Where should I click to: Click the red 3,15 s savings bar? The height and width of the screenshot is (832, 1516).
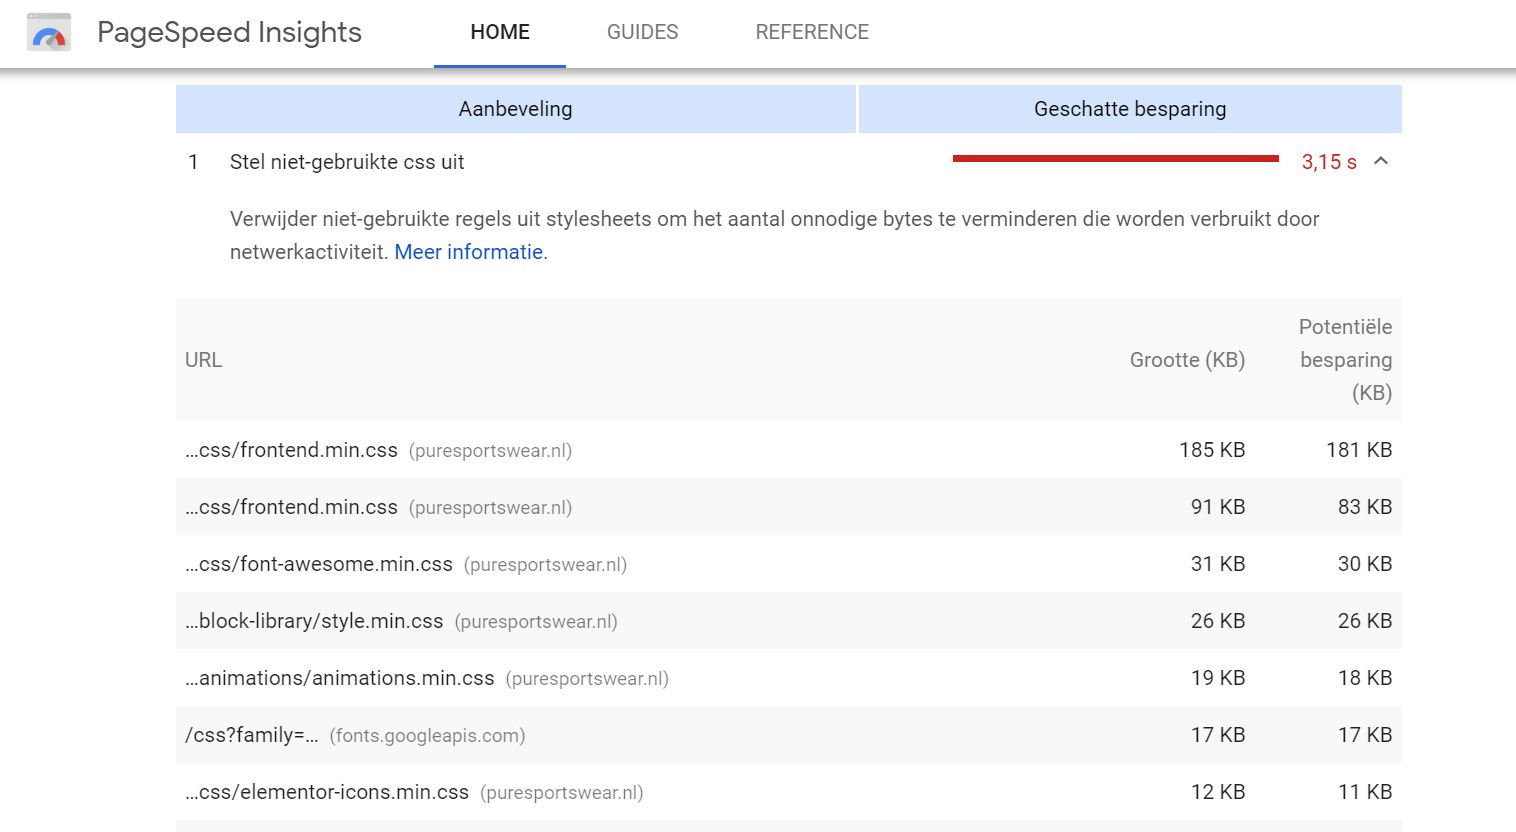(1116, 158)
